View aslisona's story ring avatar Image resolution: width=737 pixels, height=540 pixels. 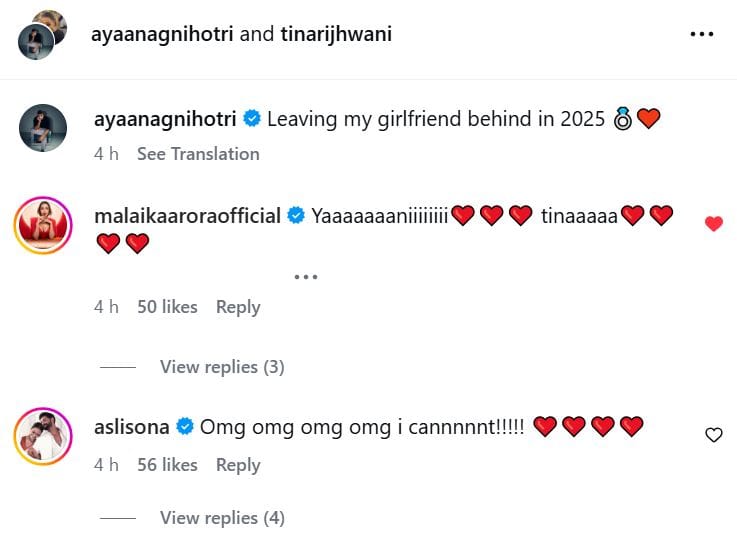coord(43,436)
